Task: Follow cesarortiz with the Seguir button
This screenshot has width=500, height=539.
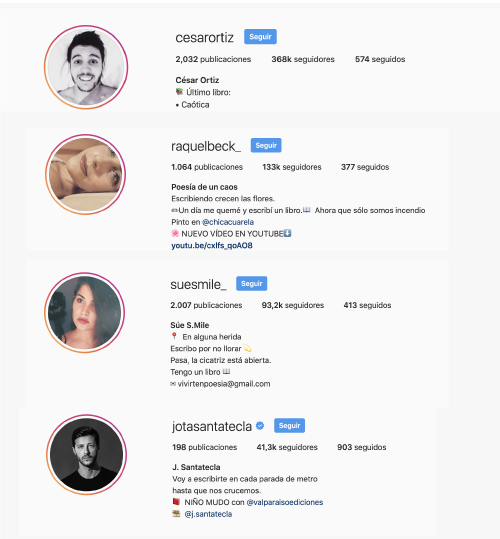Action: [x=260, y=36]
